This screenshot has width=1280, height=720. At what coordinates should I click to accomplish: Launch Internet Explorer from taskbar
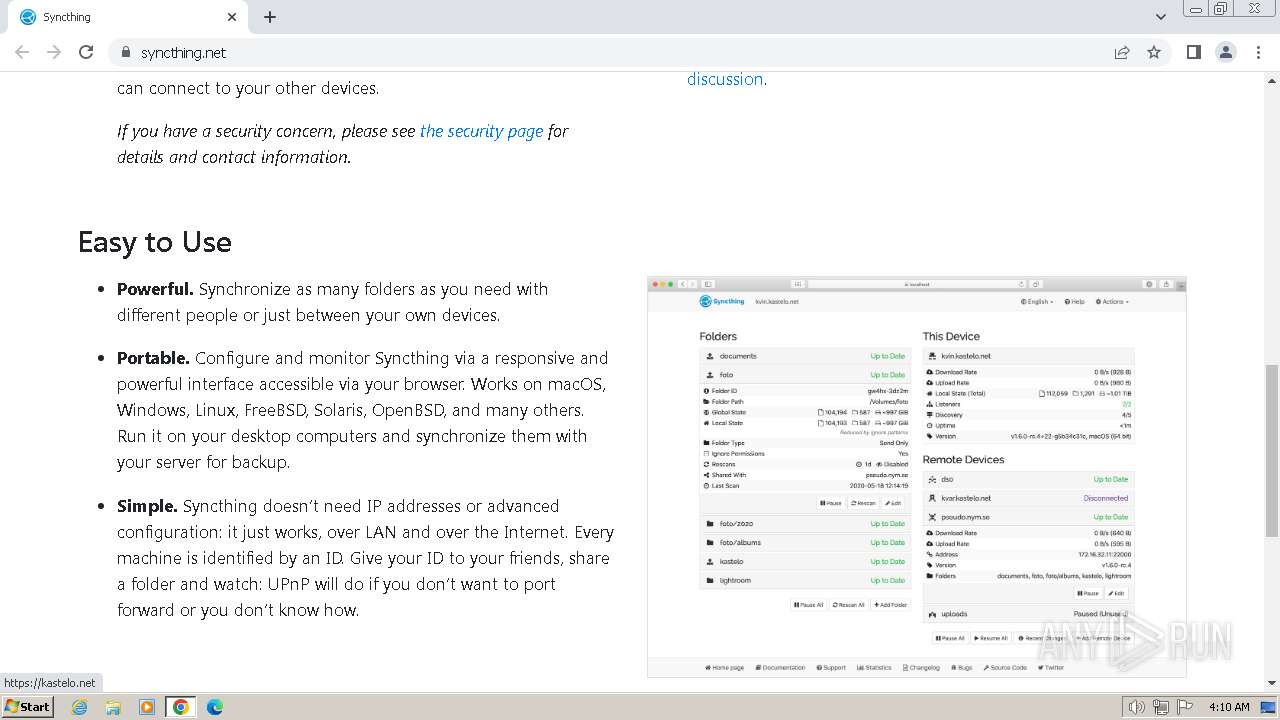pyautogui.click(x=79, y=707)
